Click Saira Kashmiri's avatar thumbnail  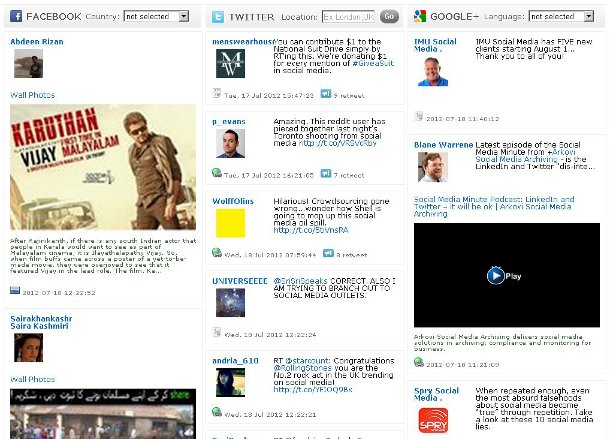(28, 348)
